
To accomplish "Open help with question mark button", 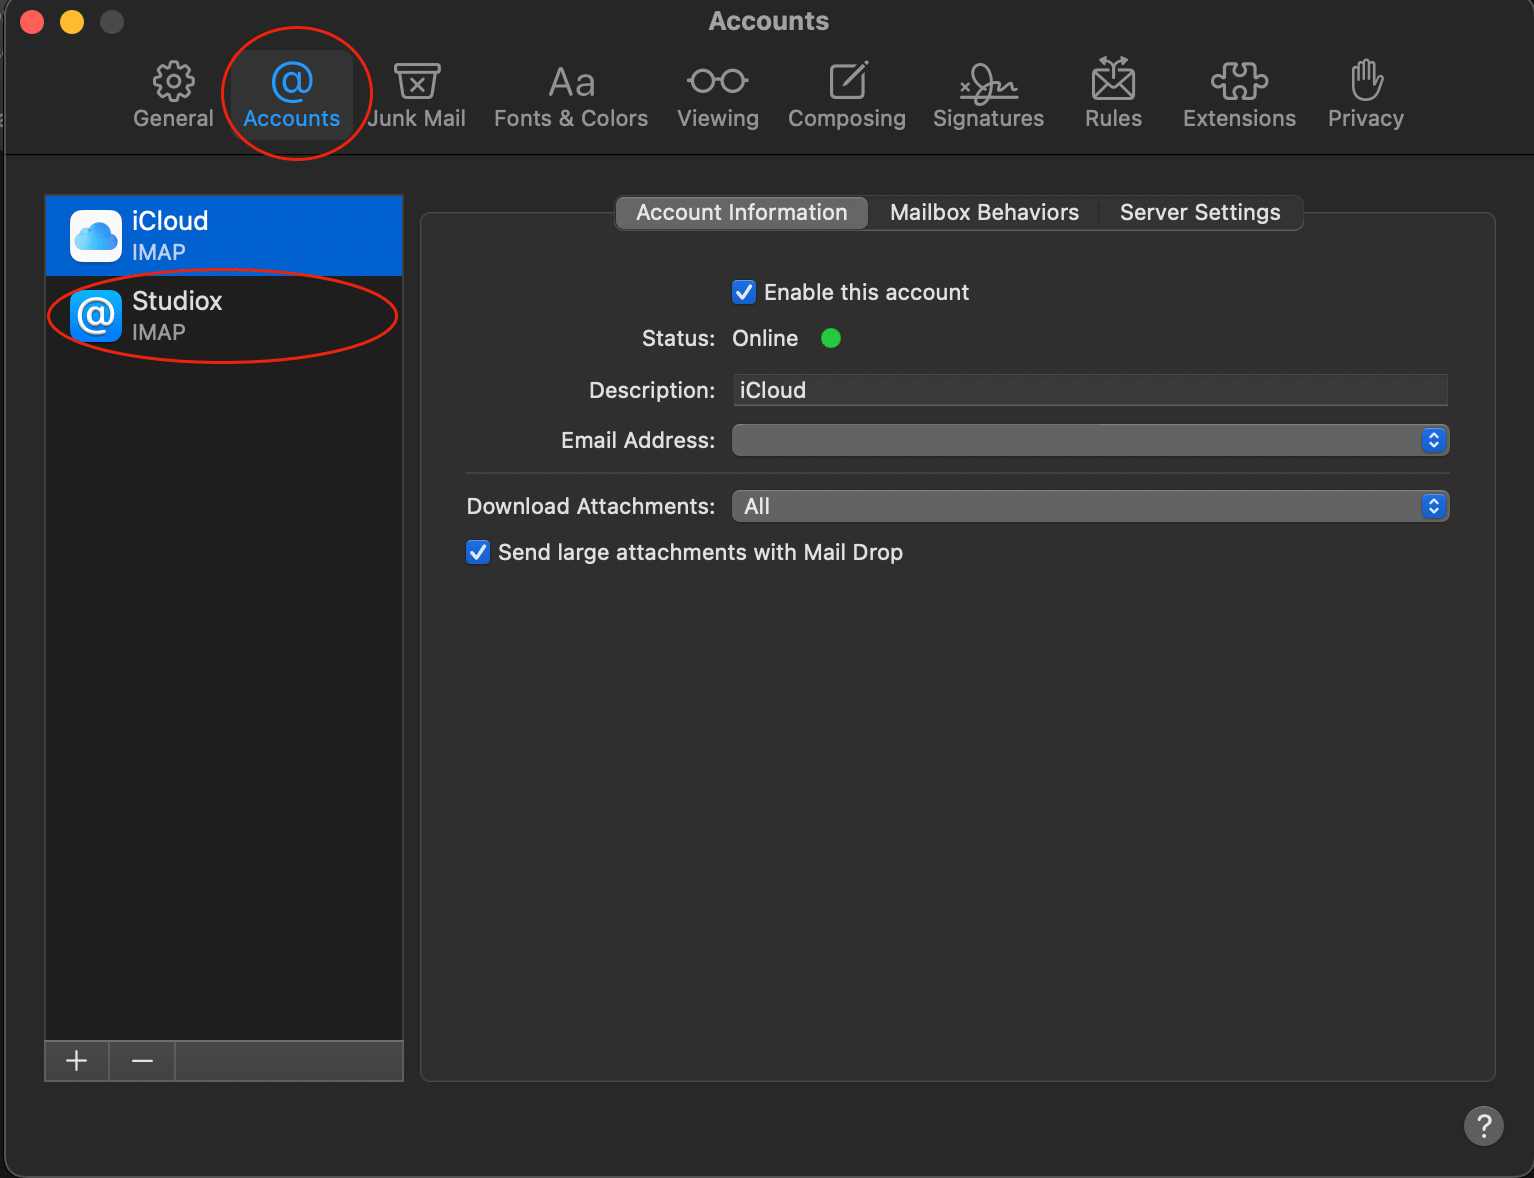I will point(1484,1125).
